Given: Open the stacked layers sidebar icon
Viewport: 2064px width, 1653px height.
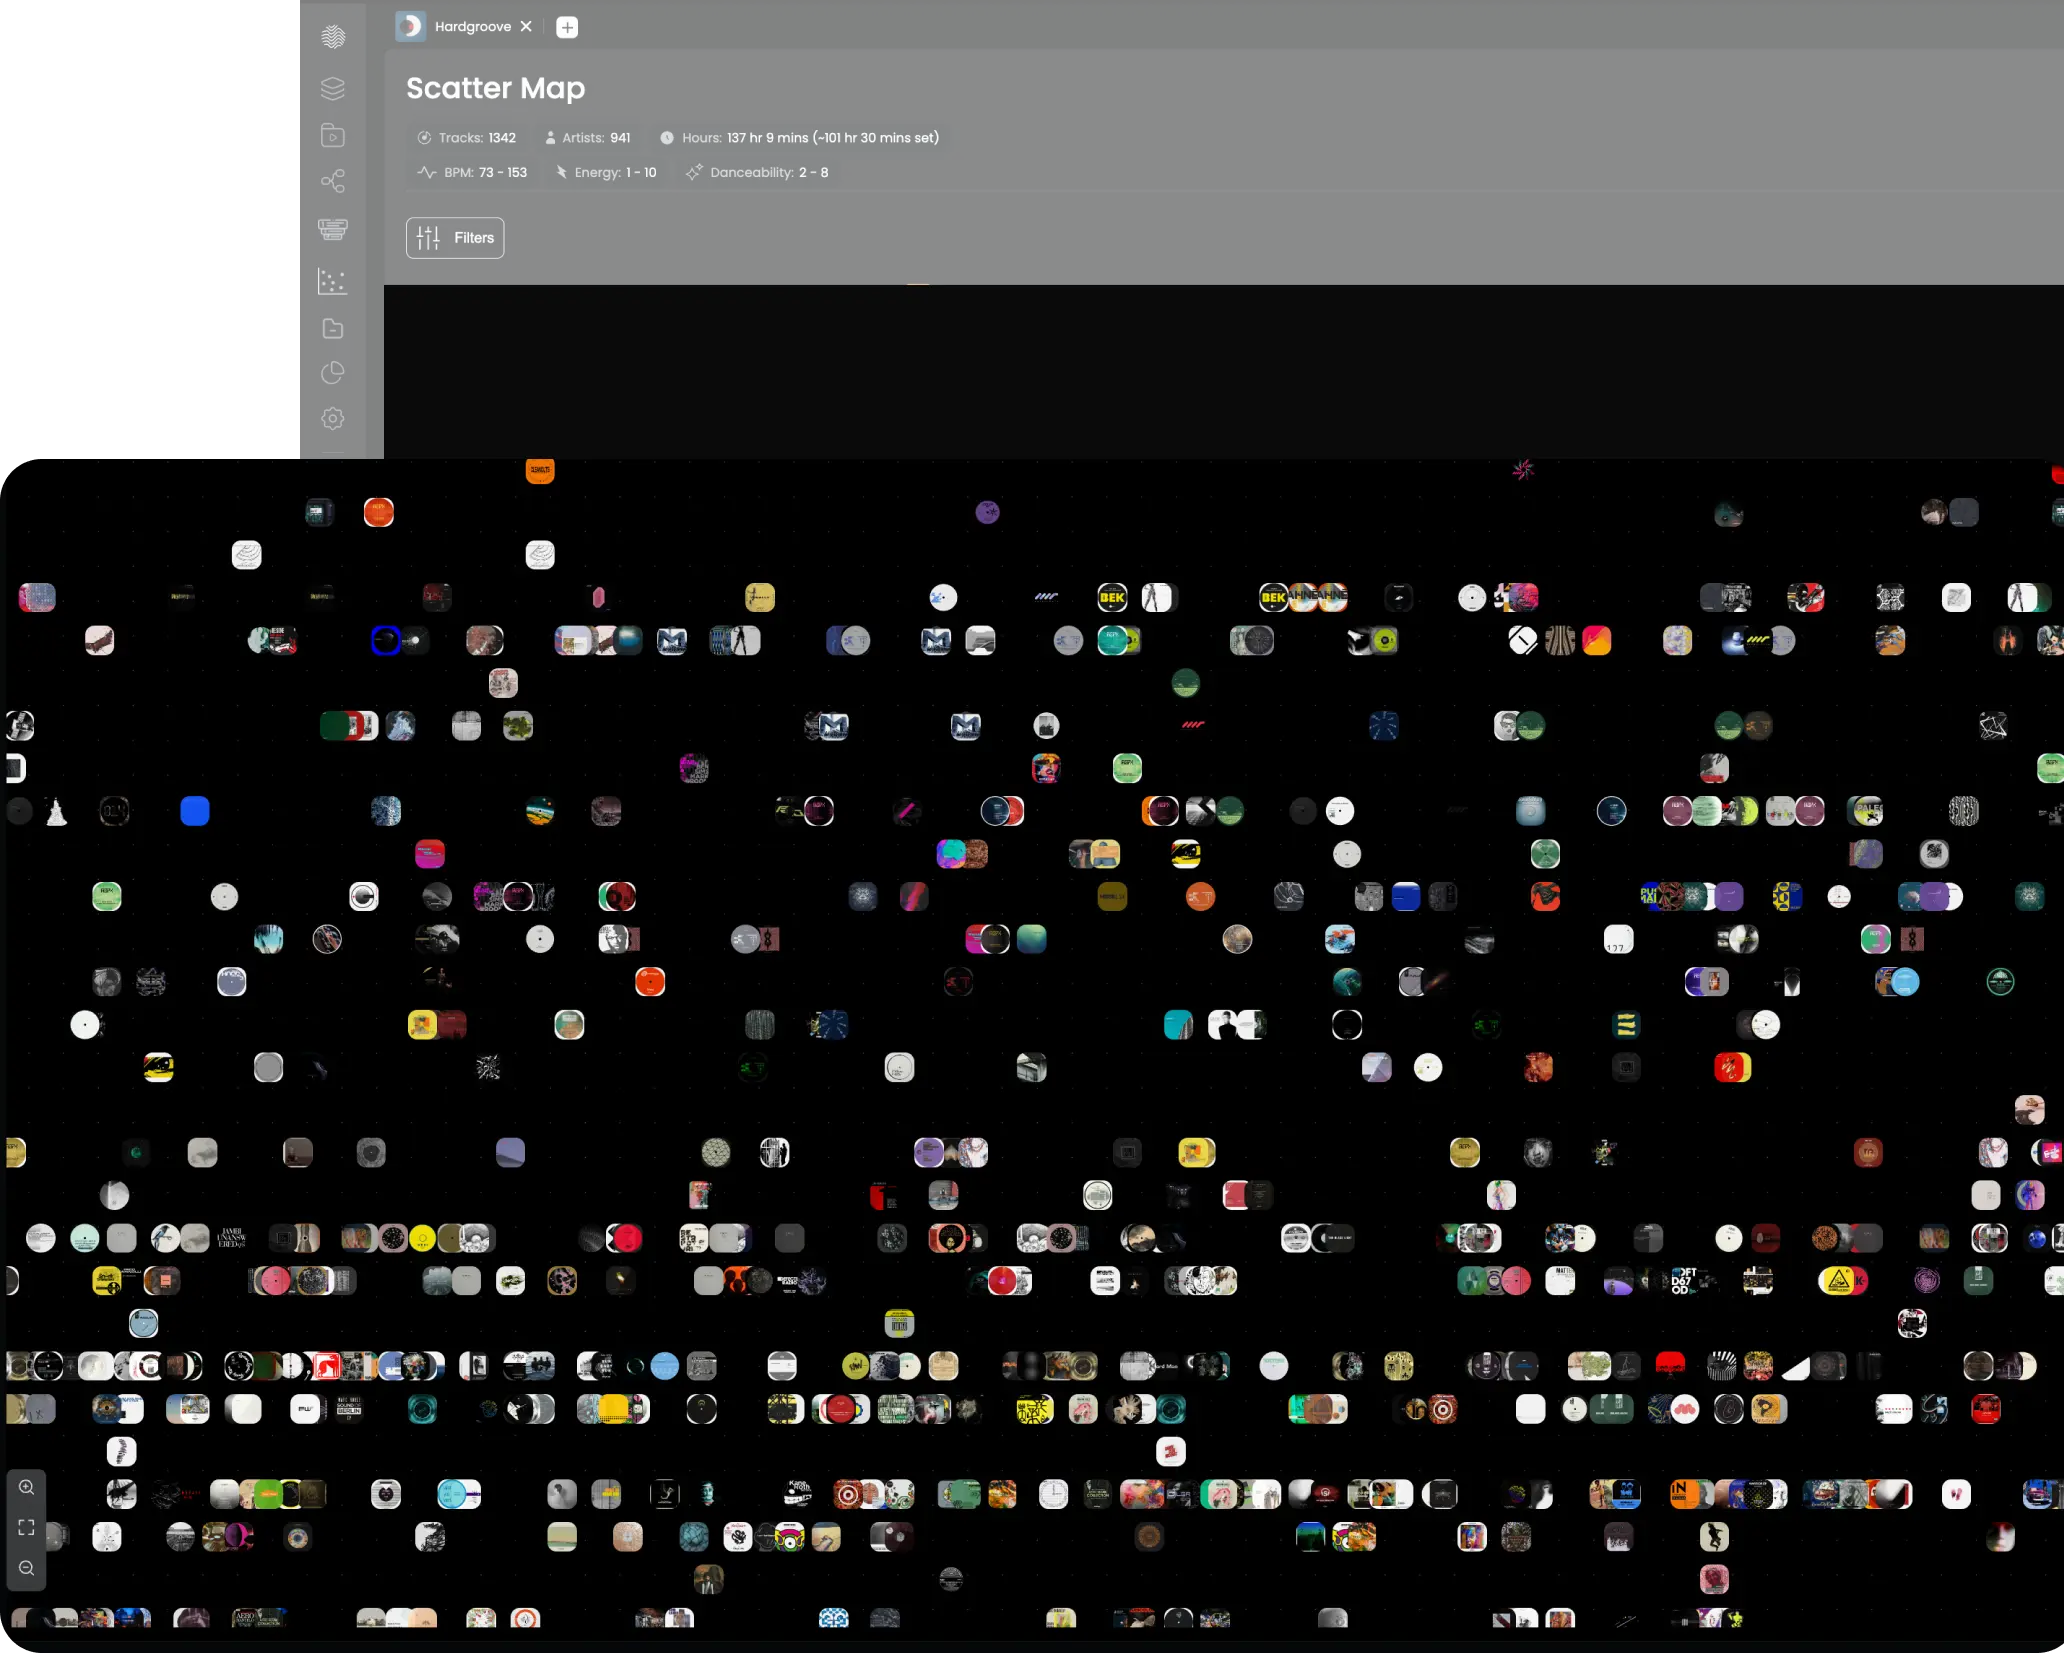Looking at the screenshot, I should point(333,89).
